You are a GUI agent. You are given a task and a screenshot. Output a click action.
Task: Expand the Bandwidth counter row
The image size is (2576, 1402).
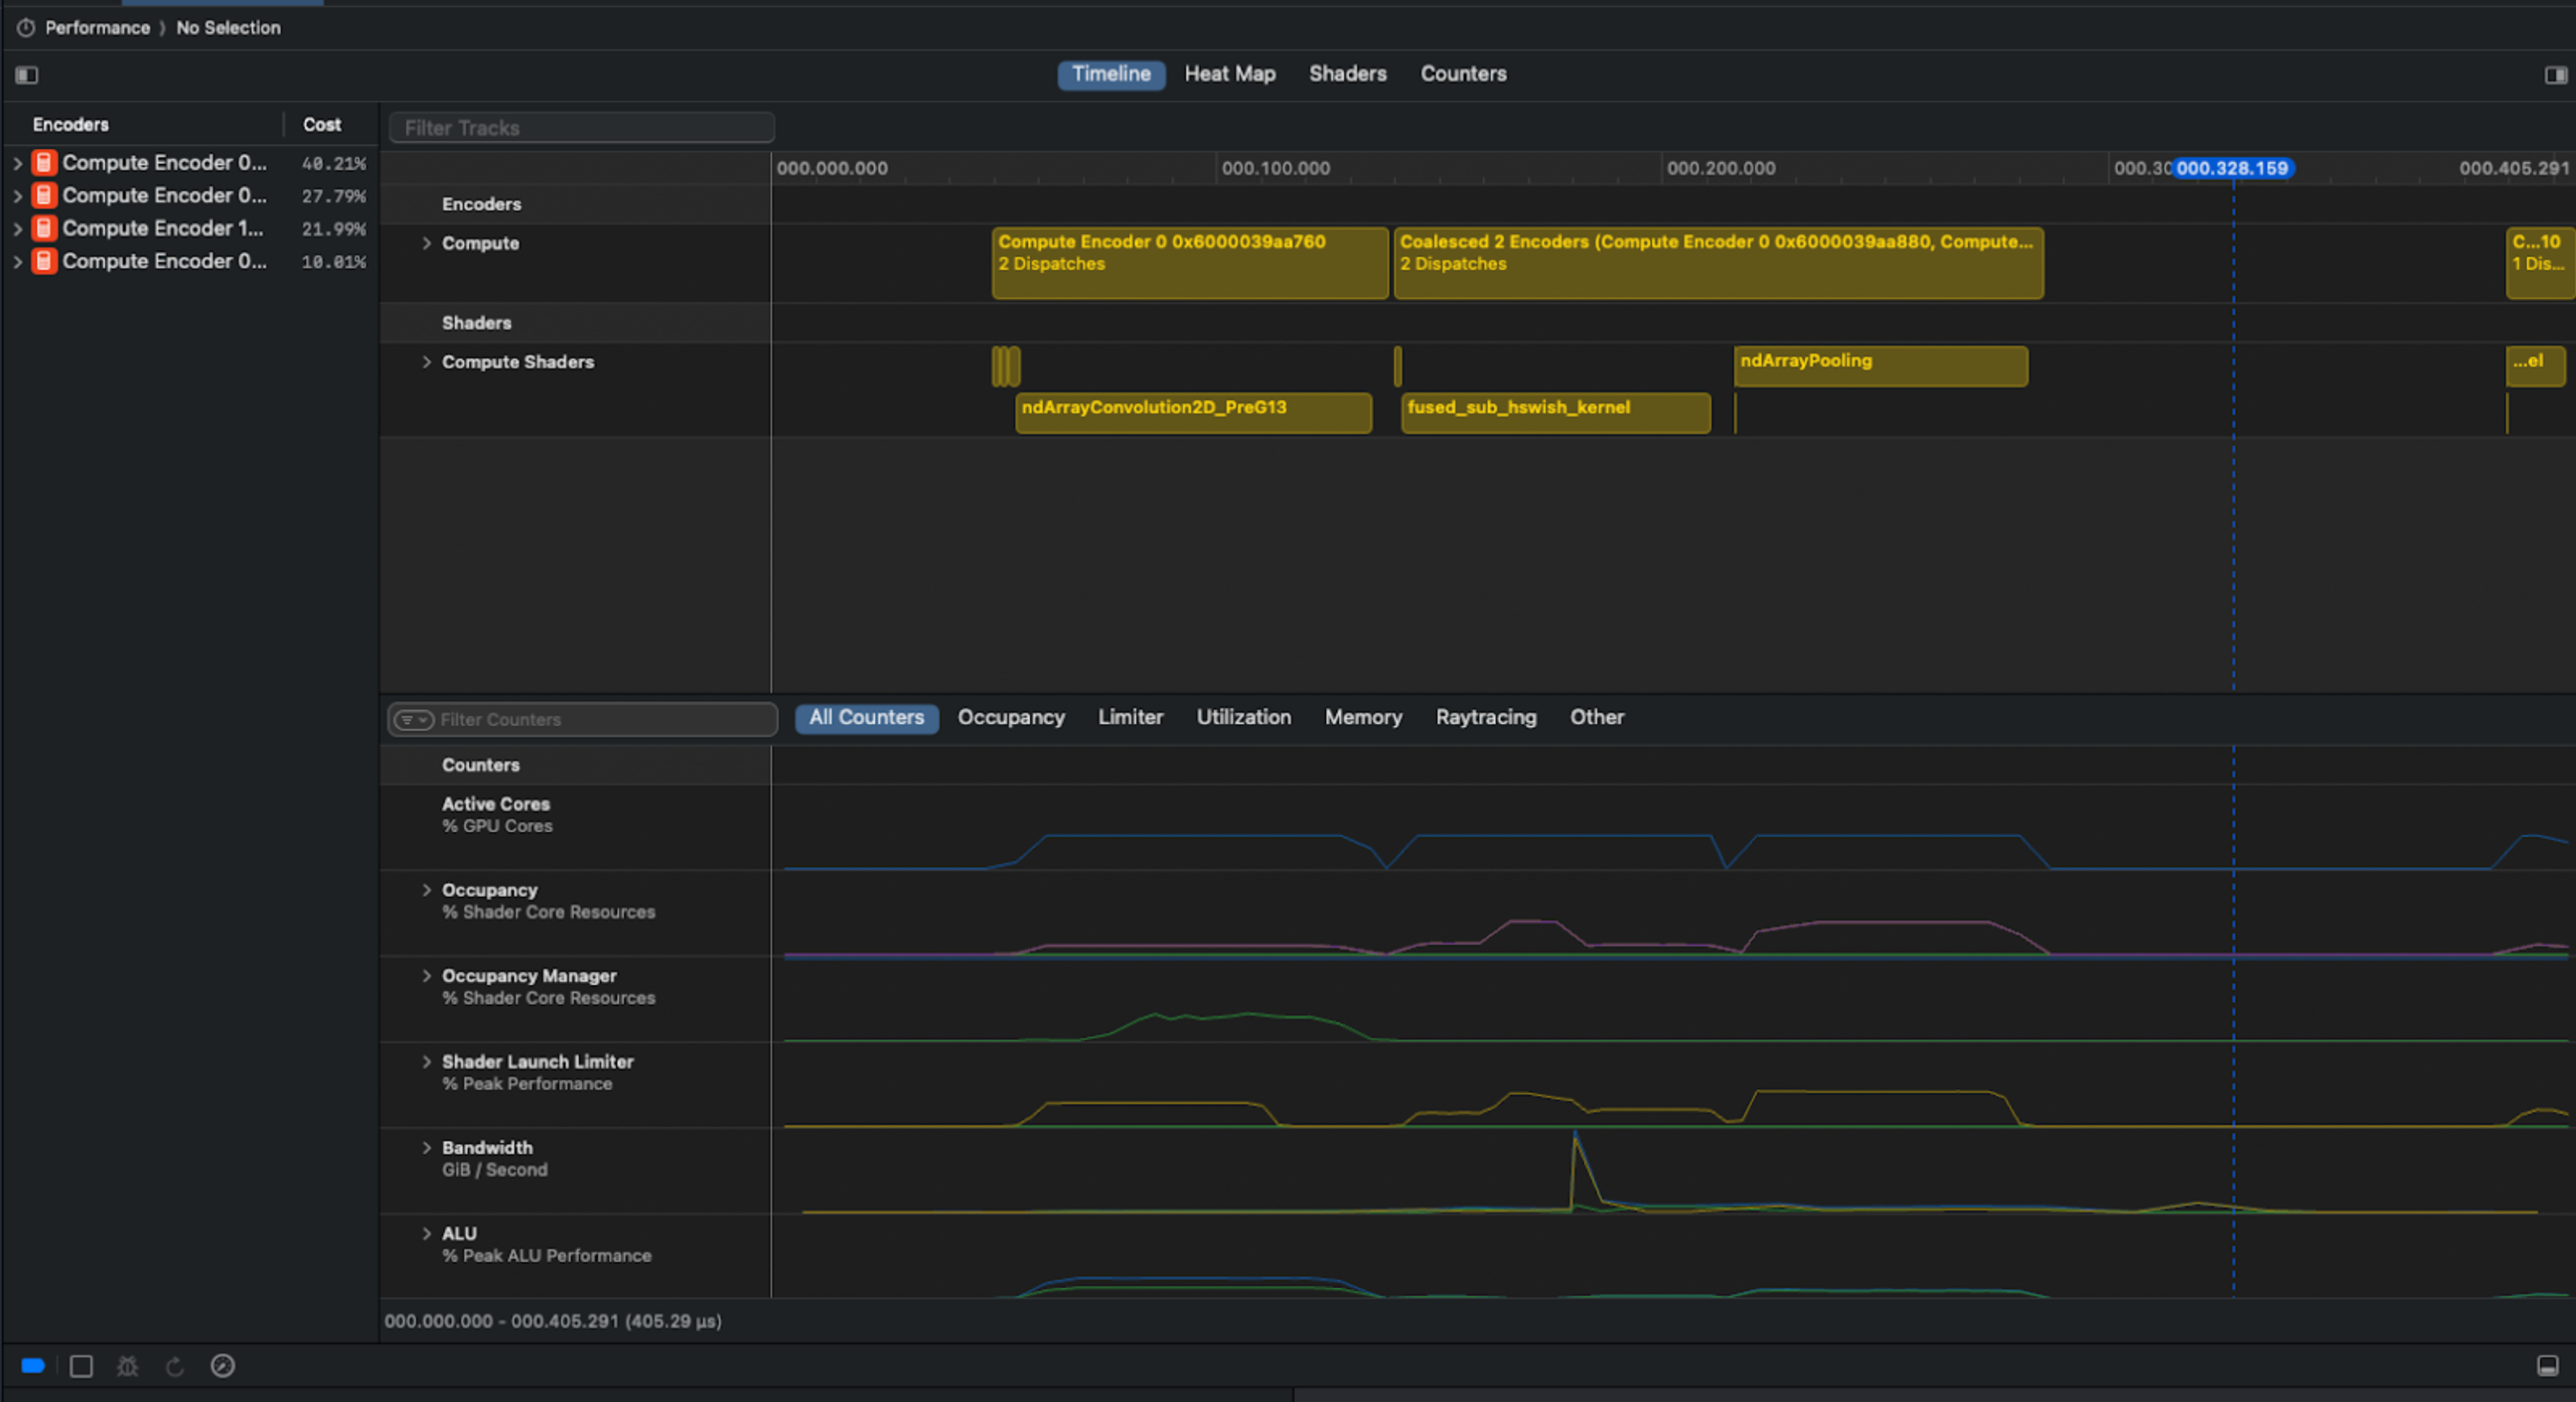tap(426, 1148)
